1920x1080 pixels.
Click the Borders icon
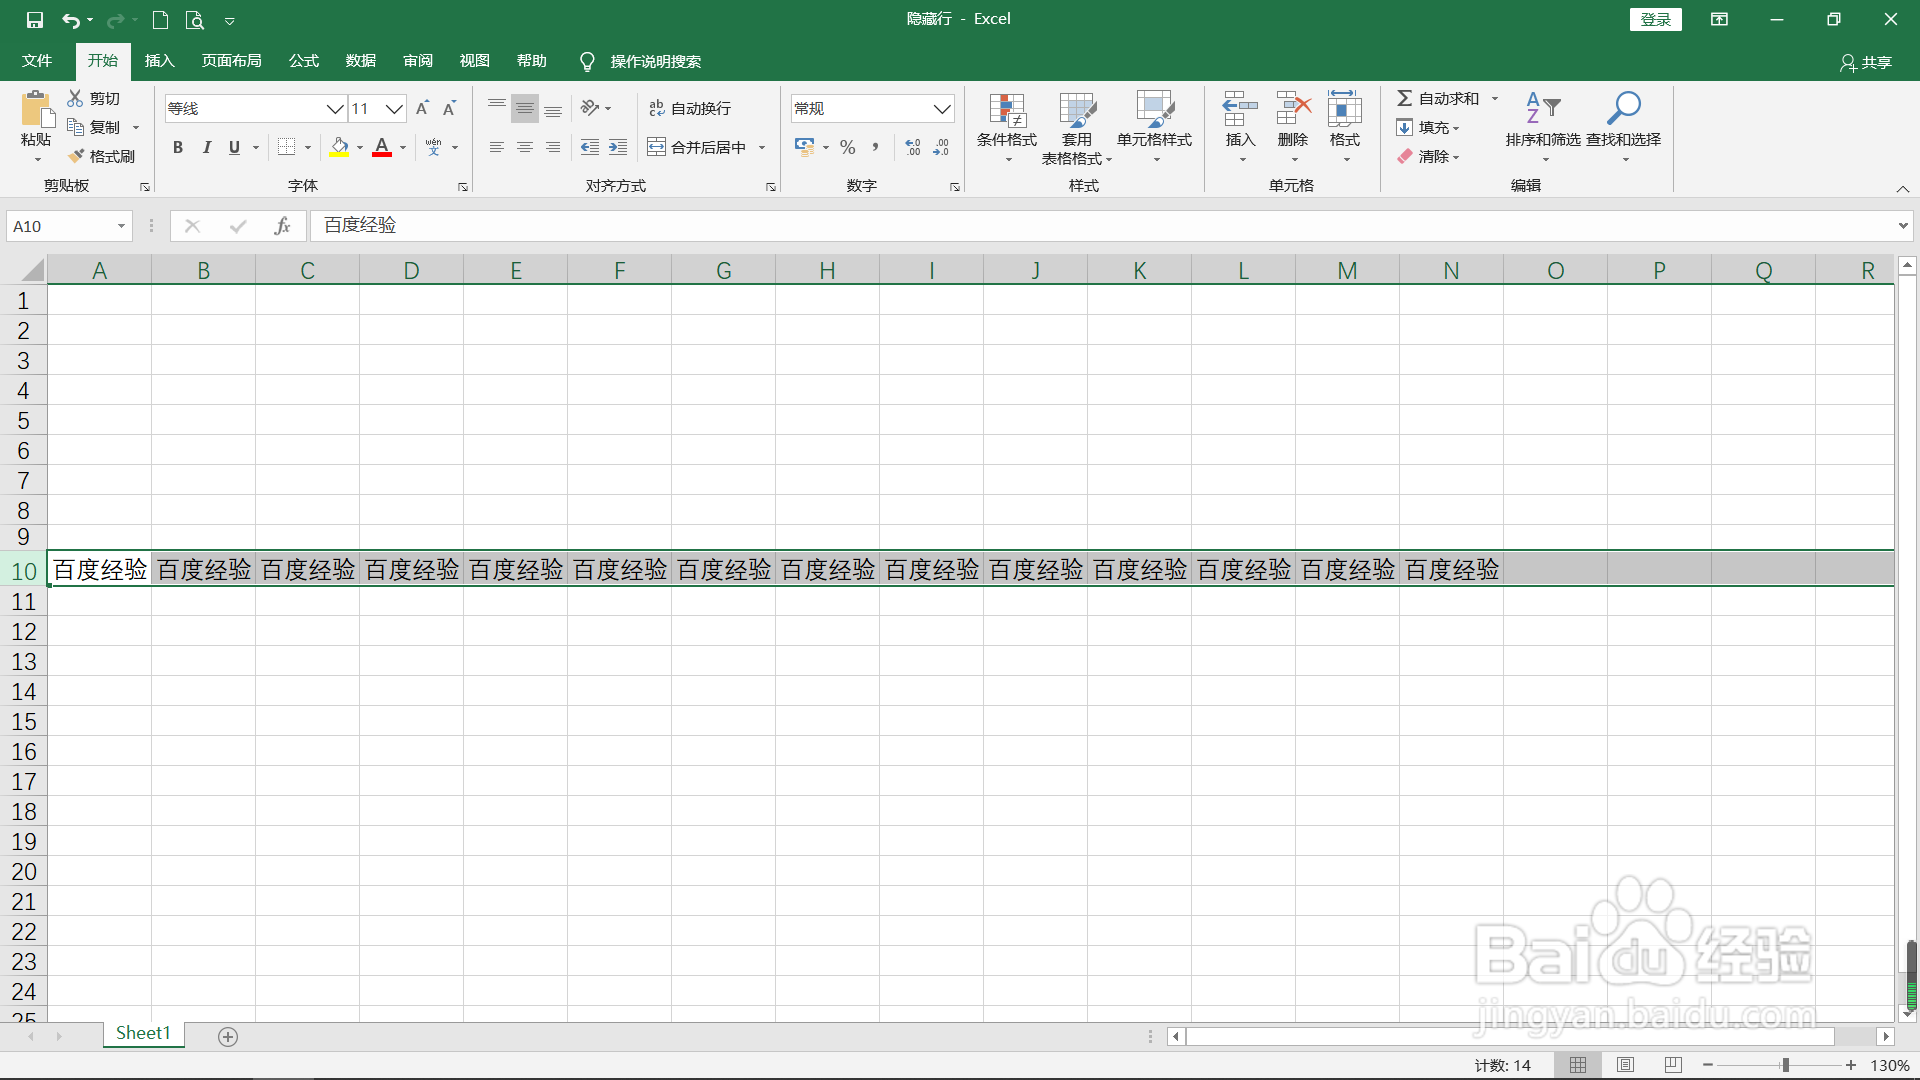pos(287,147)
